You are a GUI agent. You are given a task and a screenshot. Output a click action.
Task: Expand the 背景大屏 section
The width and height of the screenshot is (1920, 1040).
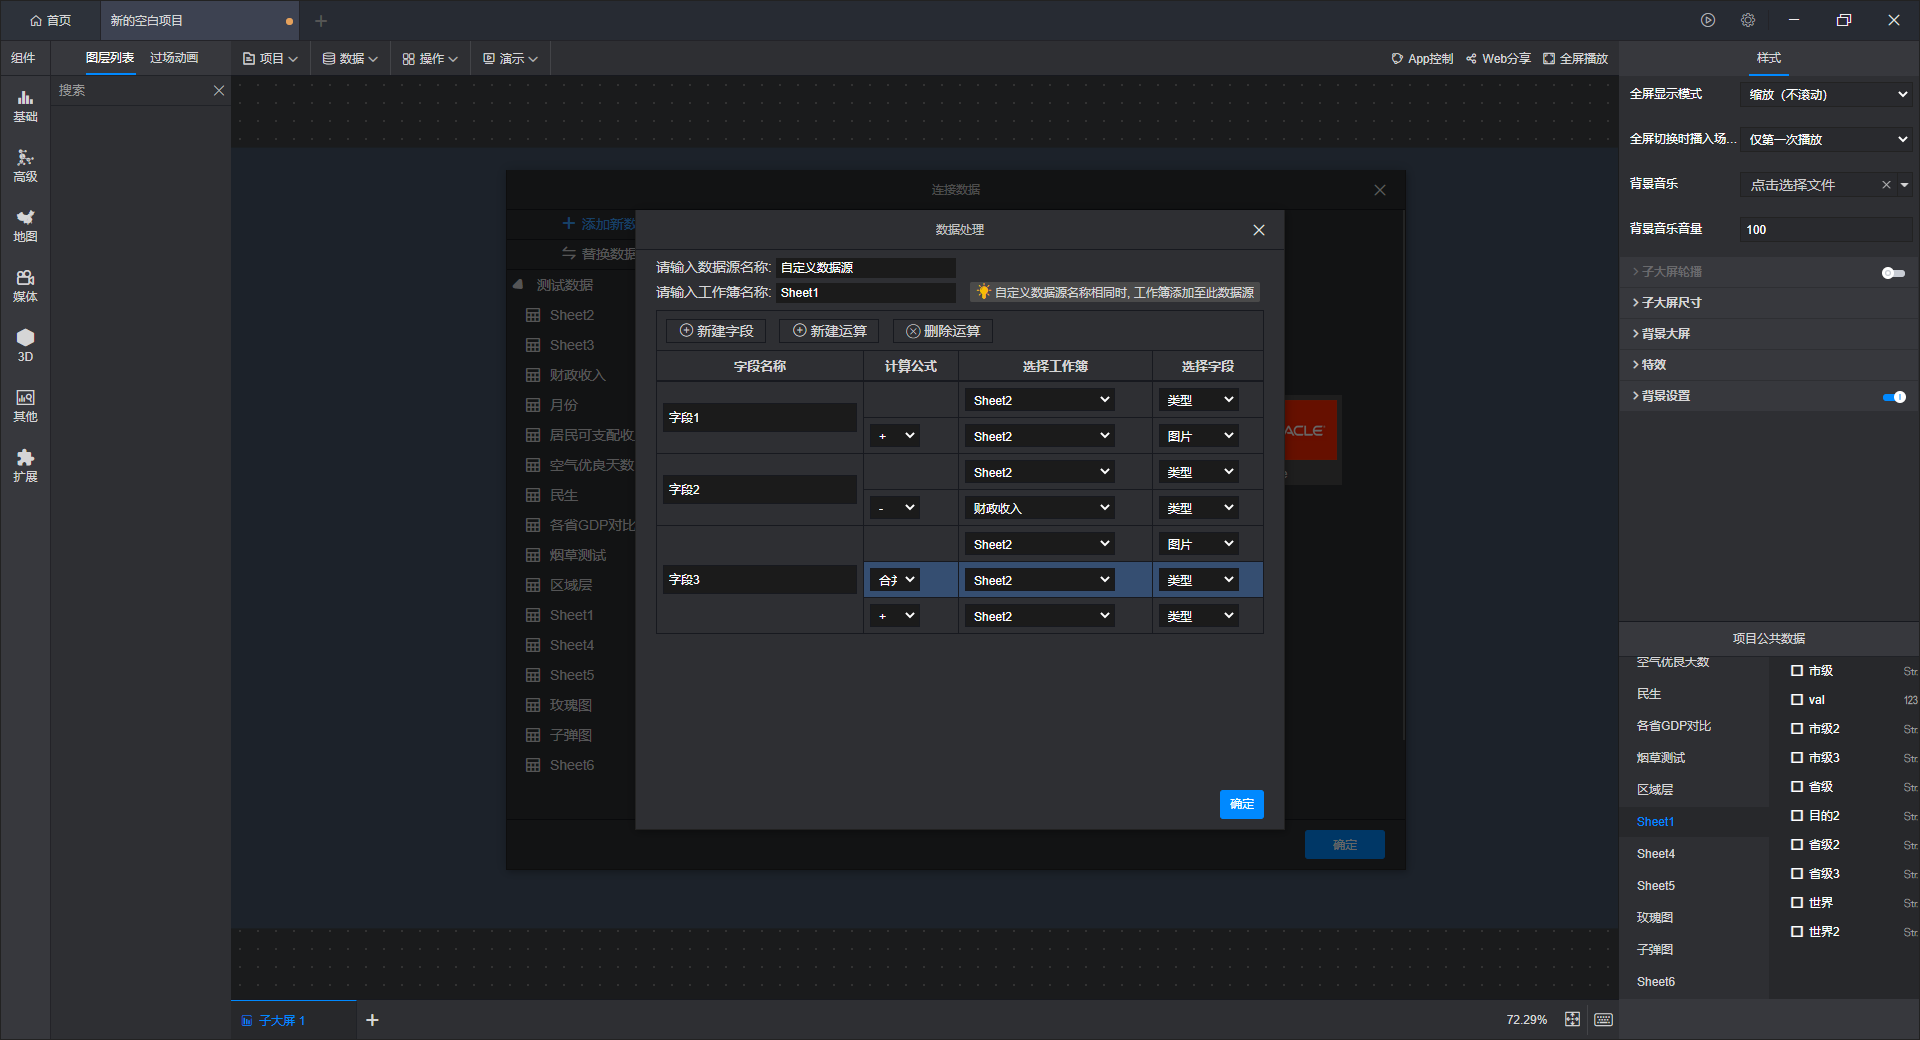(x=1768, y=334)
